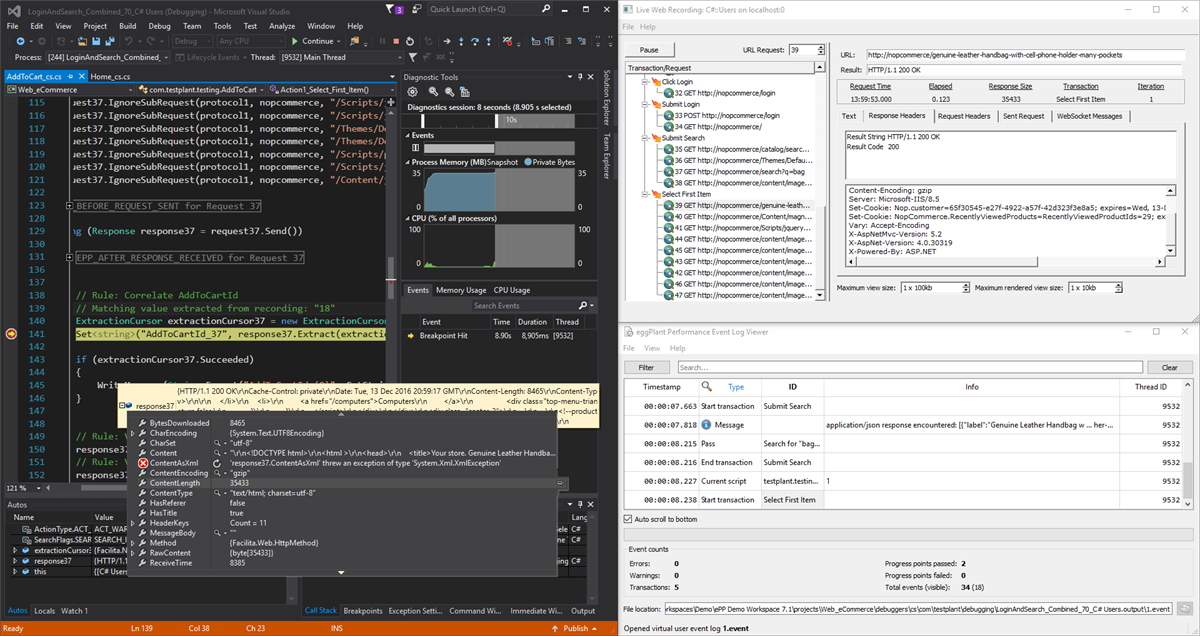Click Quick Launch search box
The image size is (1200, 636).
click(x=491, y=9)
